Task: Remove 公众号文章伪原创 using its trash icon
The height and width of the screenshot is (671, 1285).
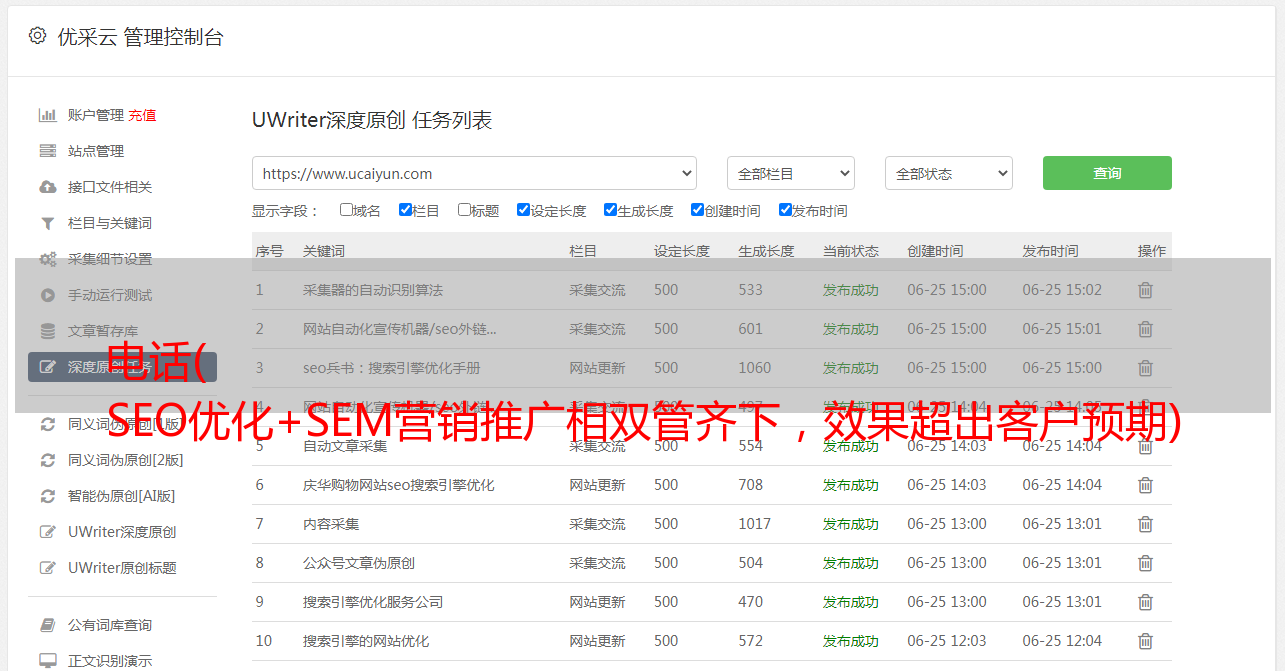Action: [1145, 563]
